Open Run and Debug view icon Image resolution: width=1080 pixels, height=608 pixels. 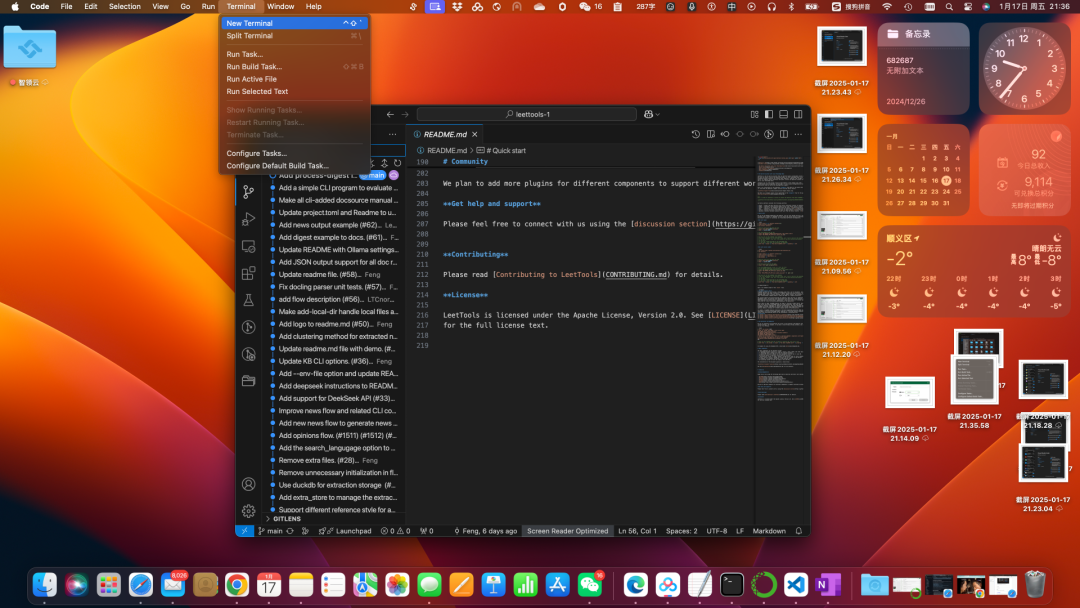[x=249, y=219]
